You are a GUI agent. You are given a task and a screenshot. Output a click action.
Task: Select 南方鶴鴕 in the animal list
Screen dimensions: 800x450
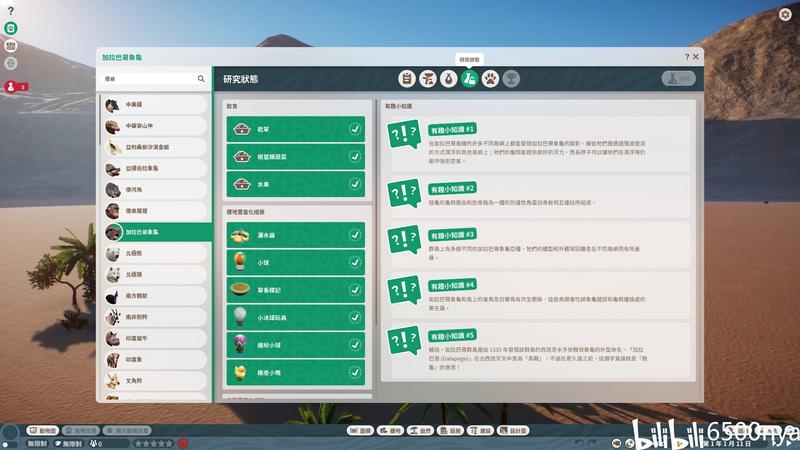coord(156,296)
